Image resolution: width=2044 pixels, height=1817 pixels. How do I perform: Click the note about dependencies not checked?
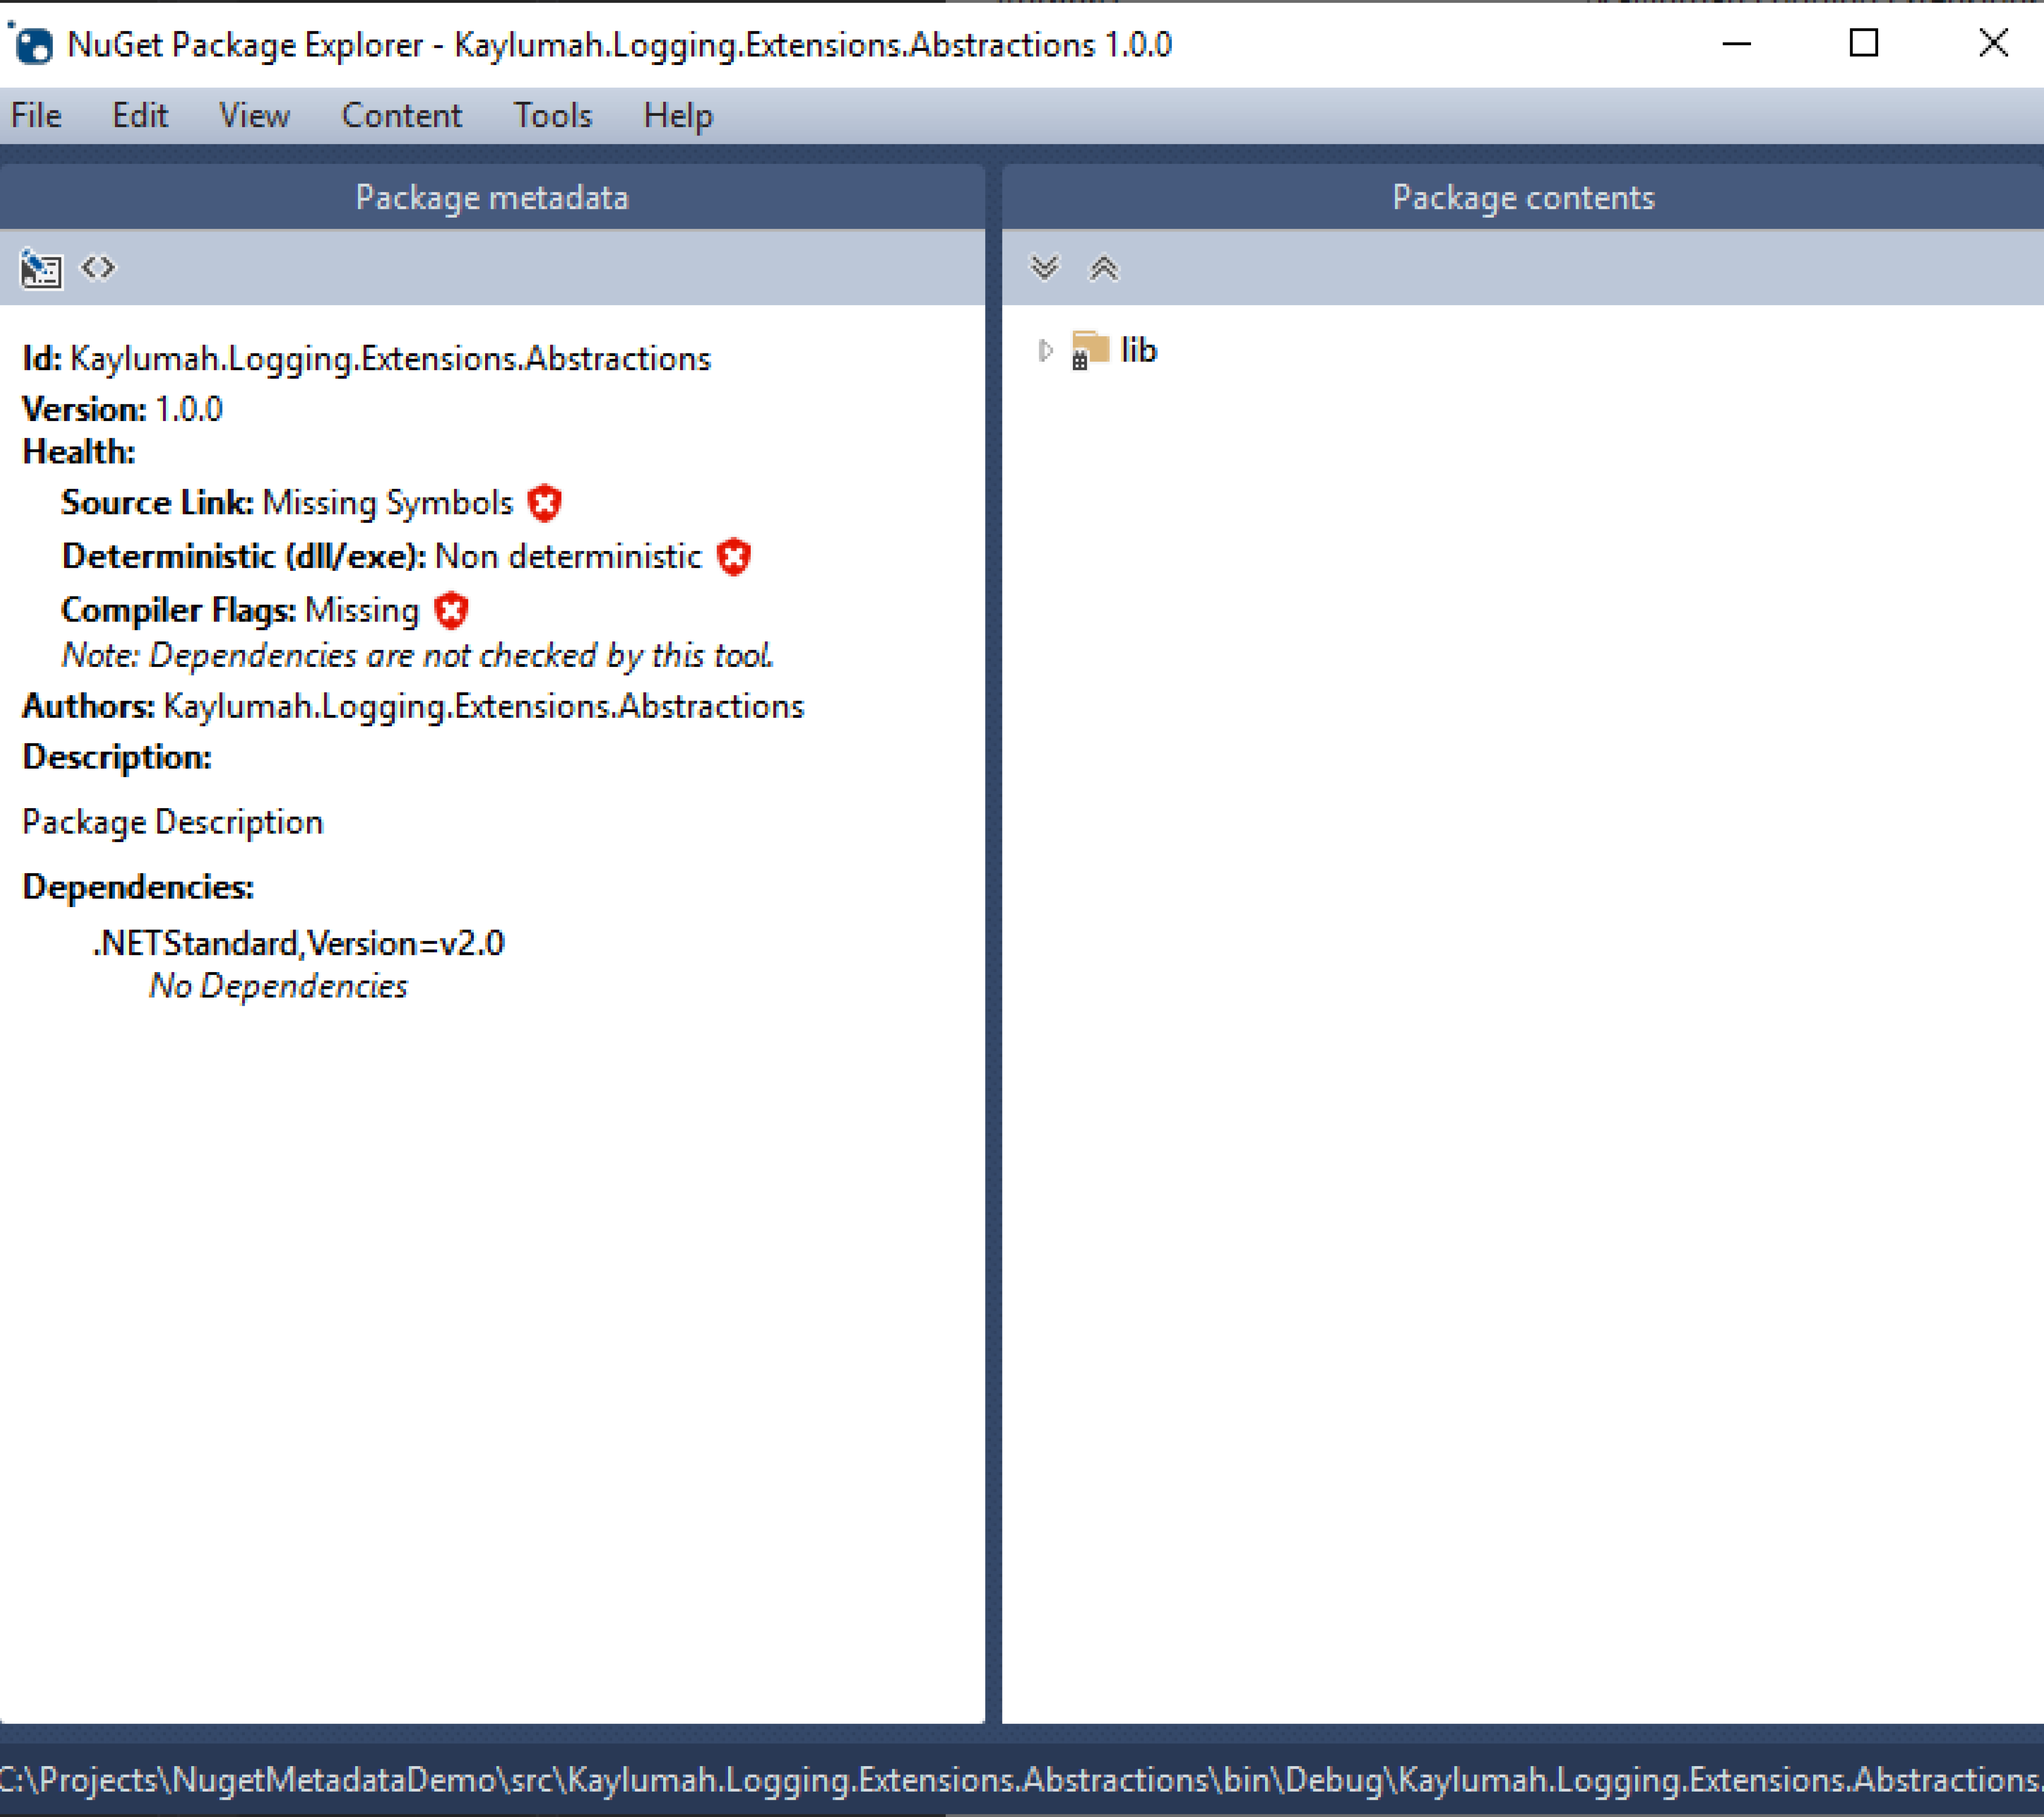click(417, 655)
